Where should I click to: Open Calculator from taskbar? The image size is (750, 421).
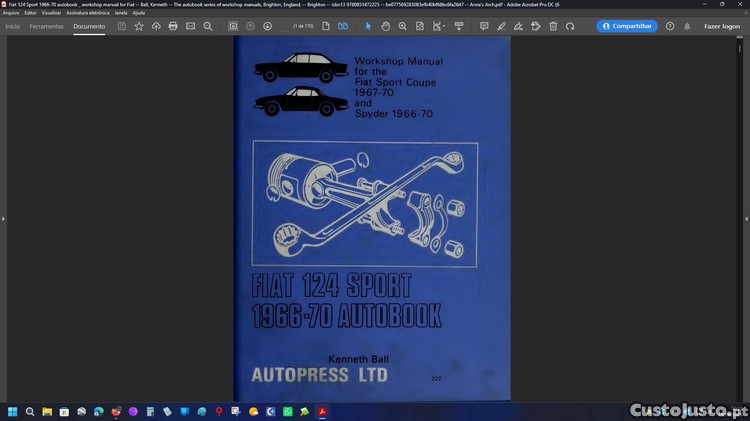click(150, 411)
